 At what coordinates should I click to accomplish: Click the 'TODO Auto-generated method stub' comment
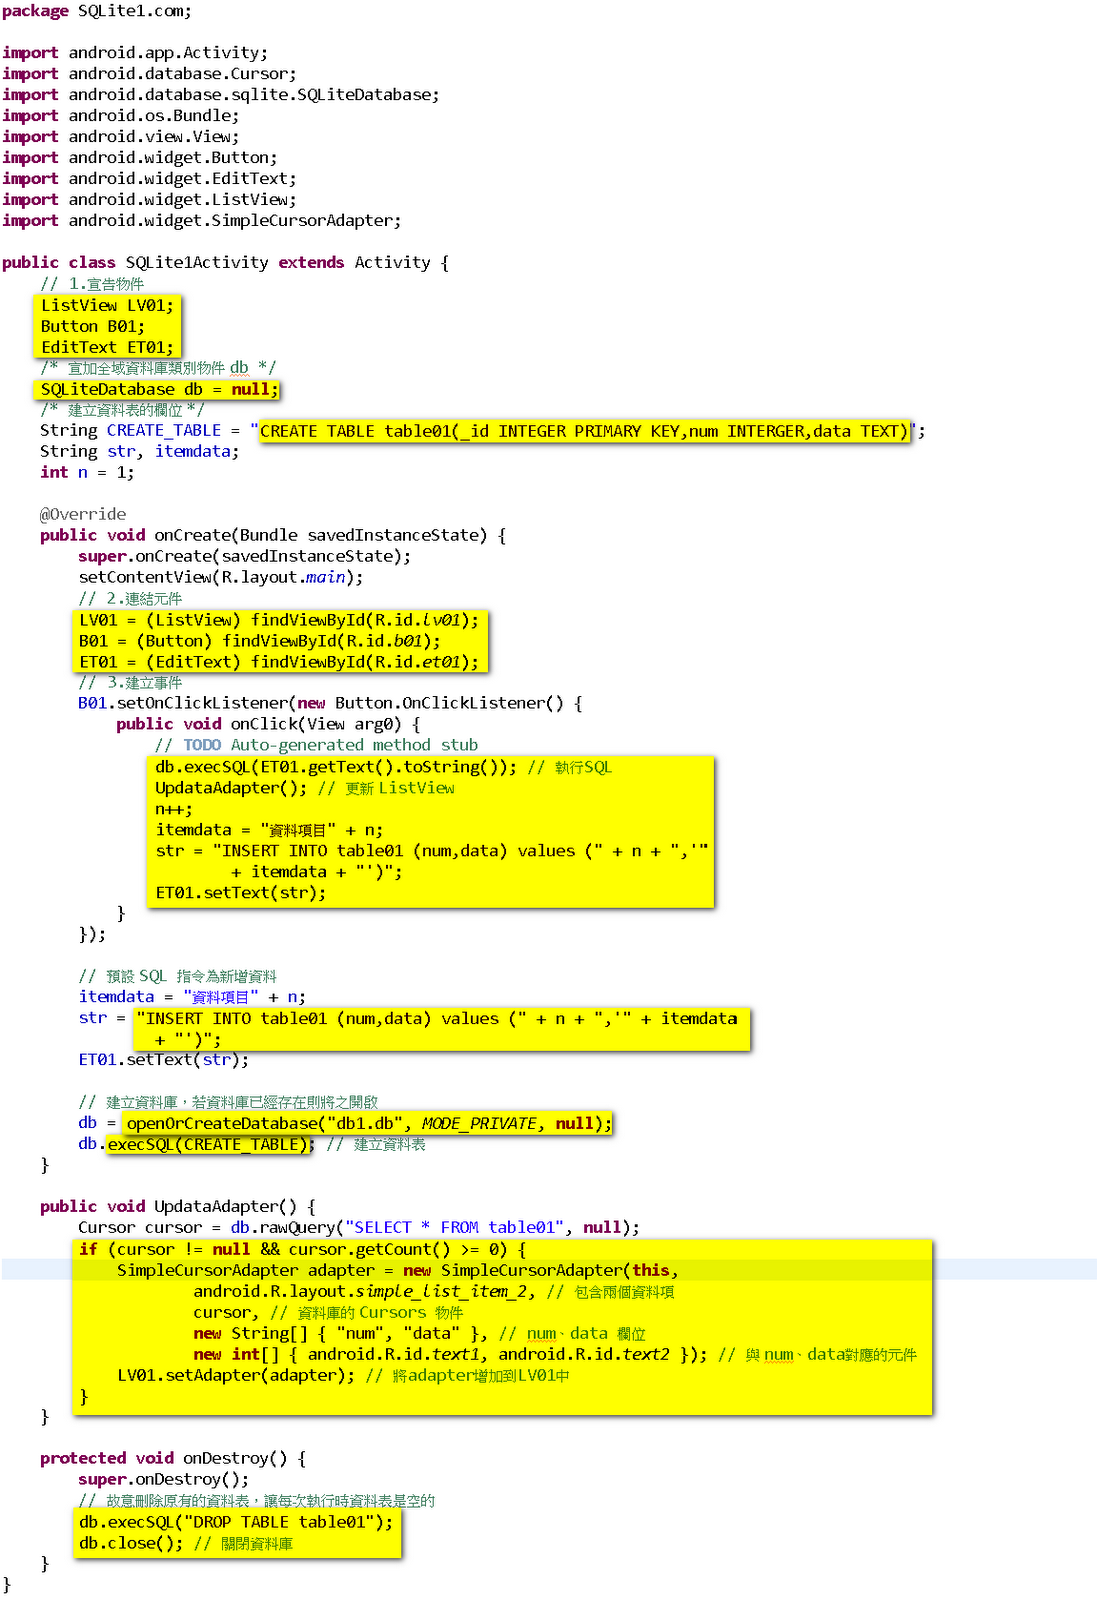click(317, 746)
